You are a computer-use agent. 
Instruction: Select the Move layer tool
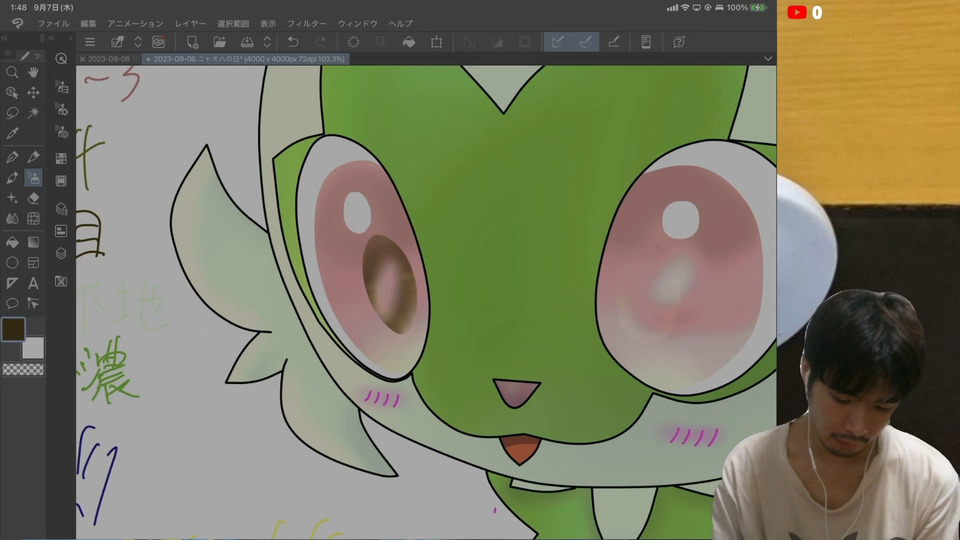point(33,92)
